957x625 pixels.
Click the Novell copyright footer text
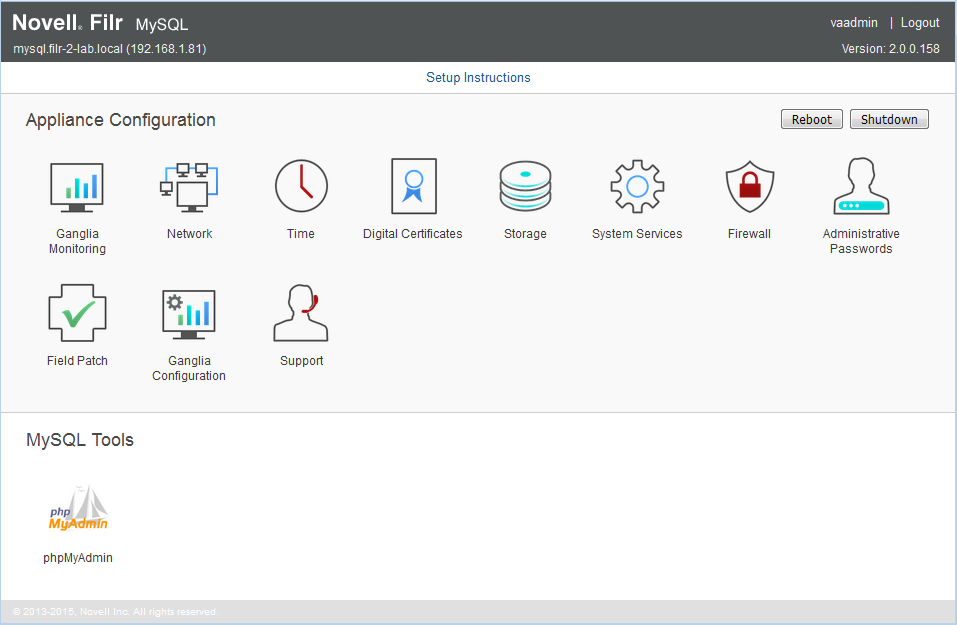(x=115, y=612)
